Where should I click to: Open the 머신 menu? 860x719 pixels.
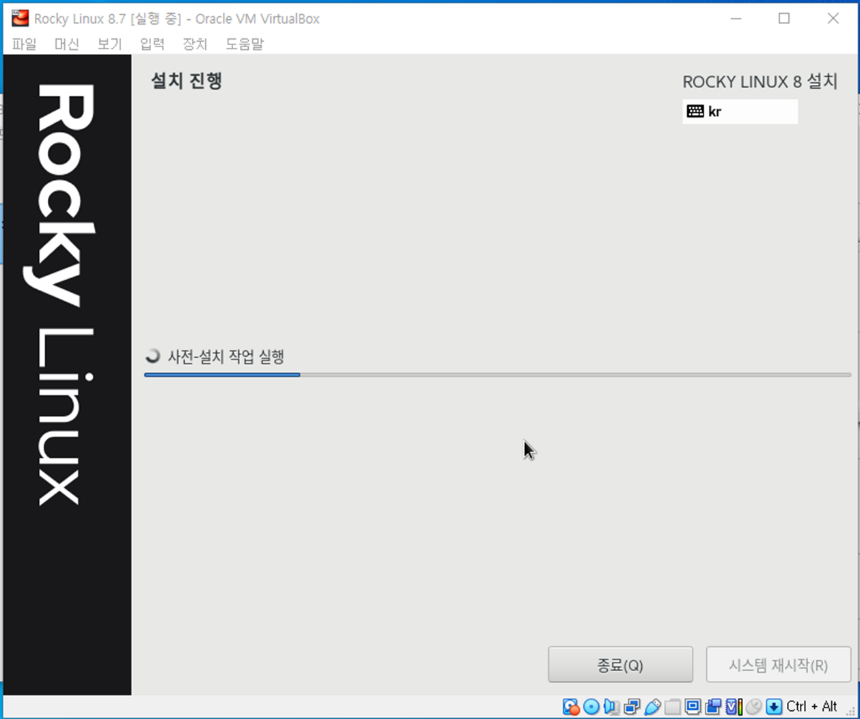pos(66,44)
